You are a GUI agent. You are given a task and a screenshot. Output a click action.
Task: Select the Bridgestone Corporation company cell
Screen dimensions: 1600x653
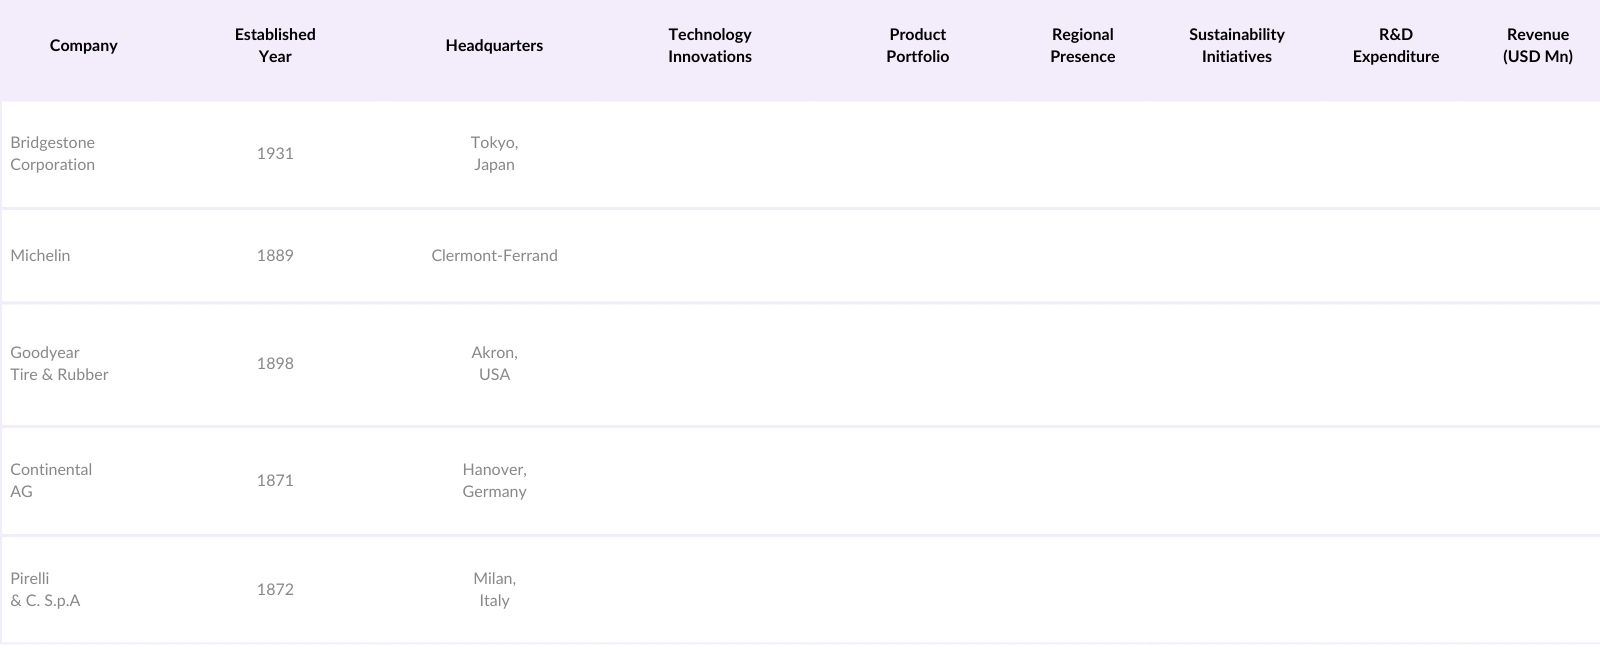coord(53,154)
